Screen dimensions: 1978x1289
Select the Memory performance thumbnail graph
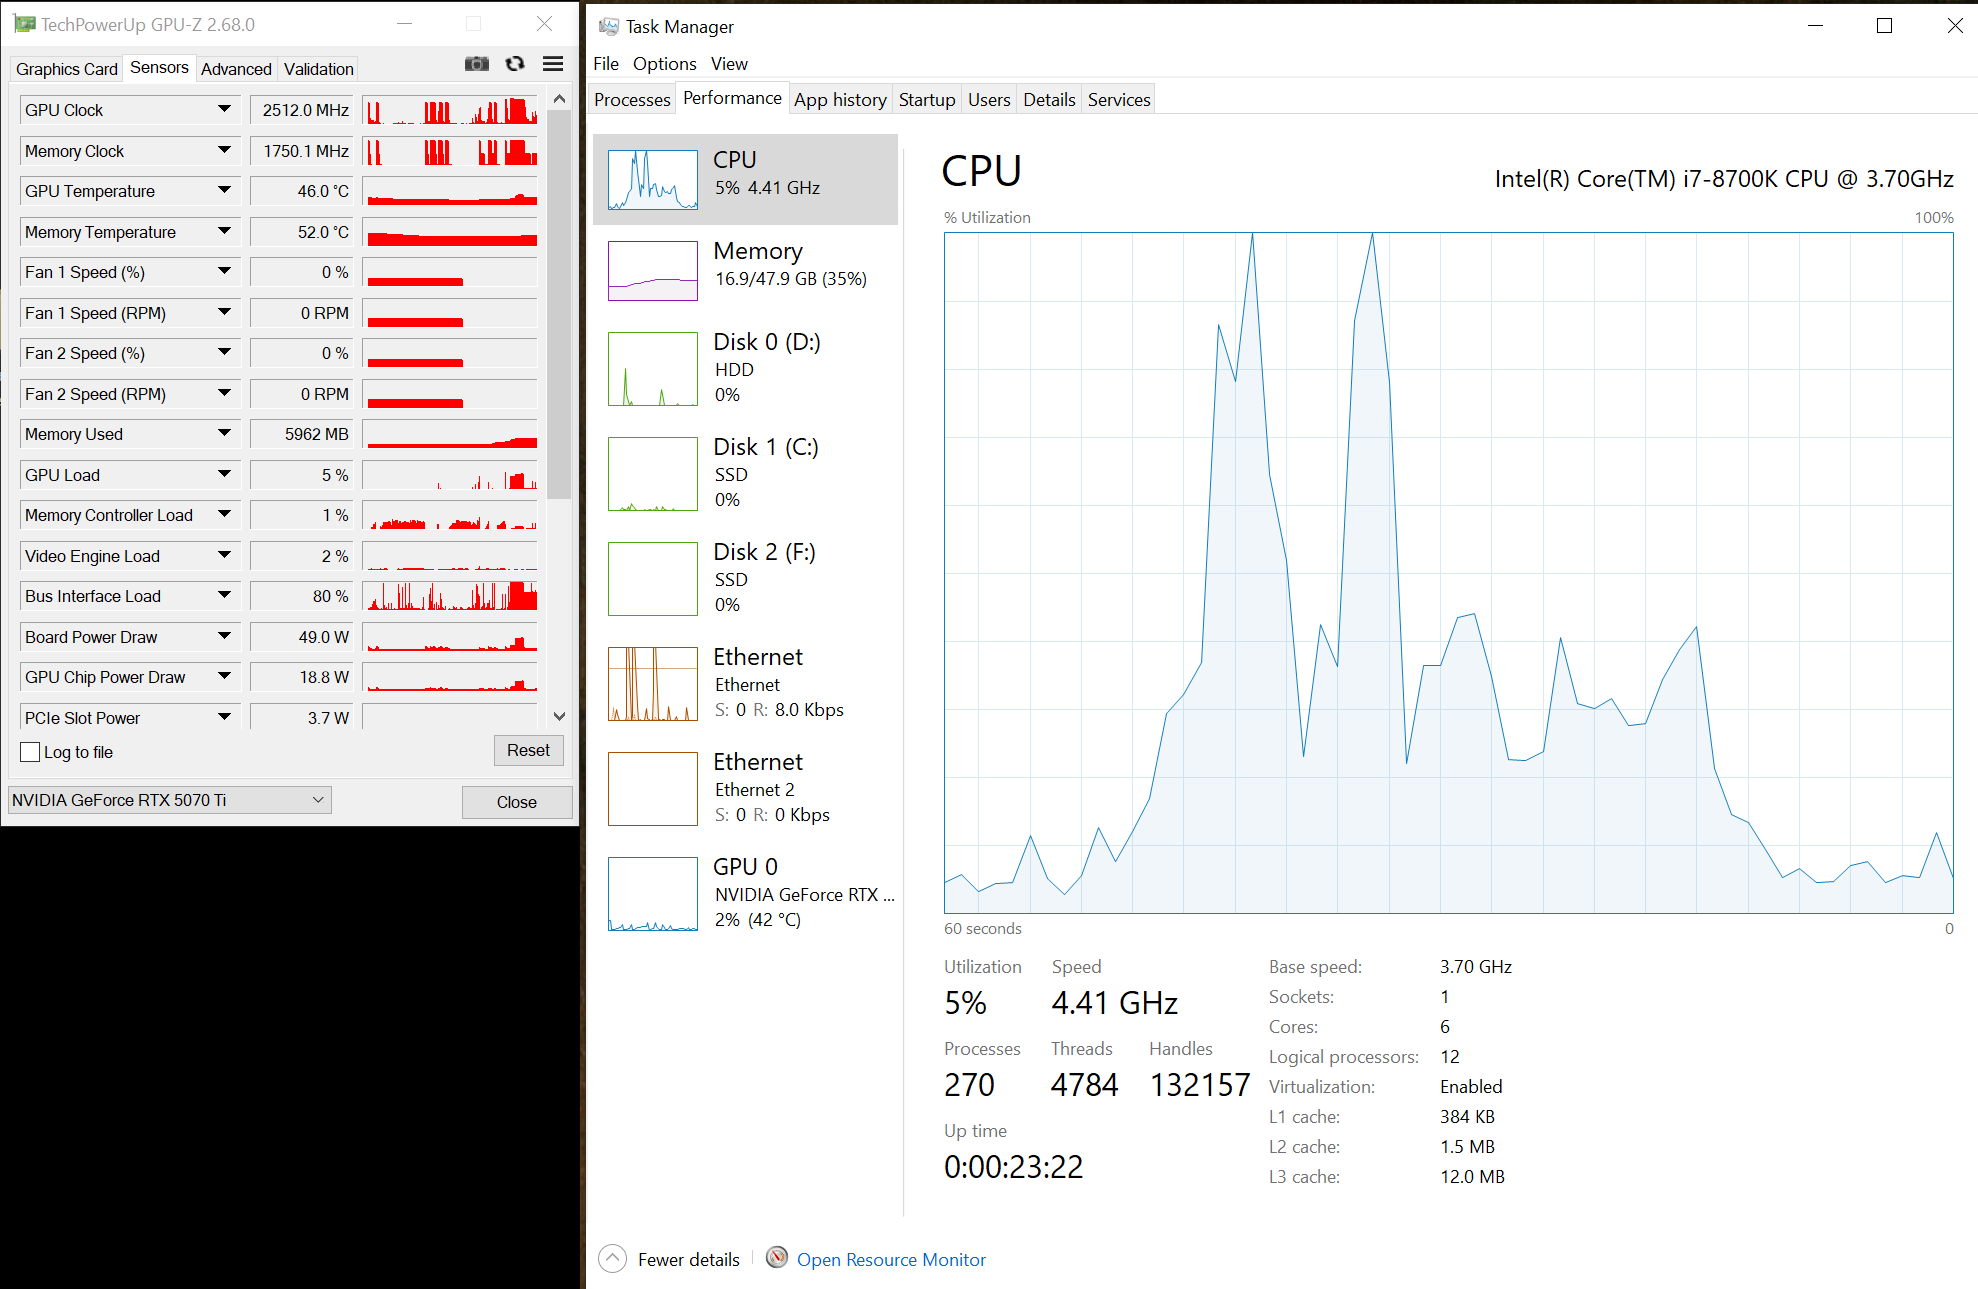click(653, 271)
